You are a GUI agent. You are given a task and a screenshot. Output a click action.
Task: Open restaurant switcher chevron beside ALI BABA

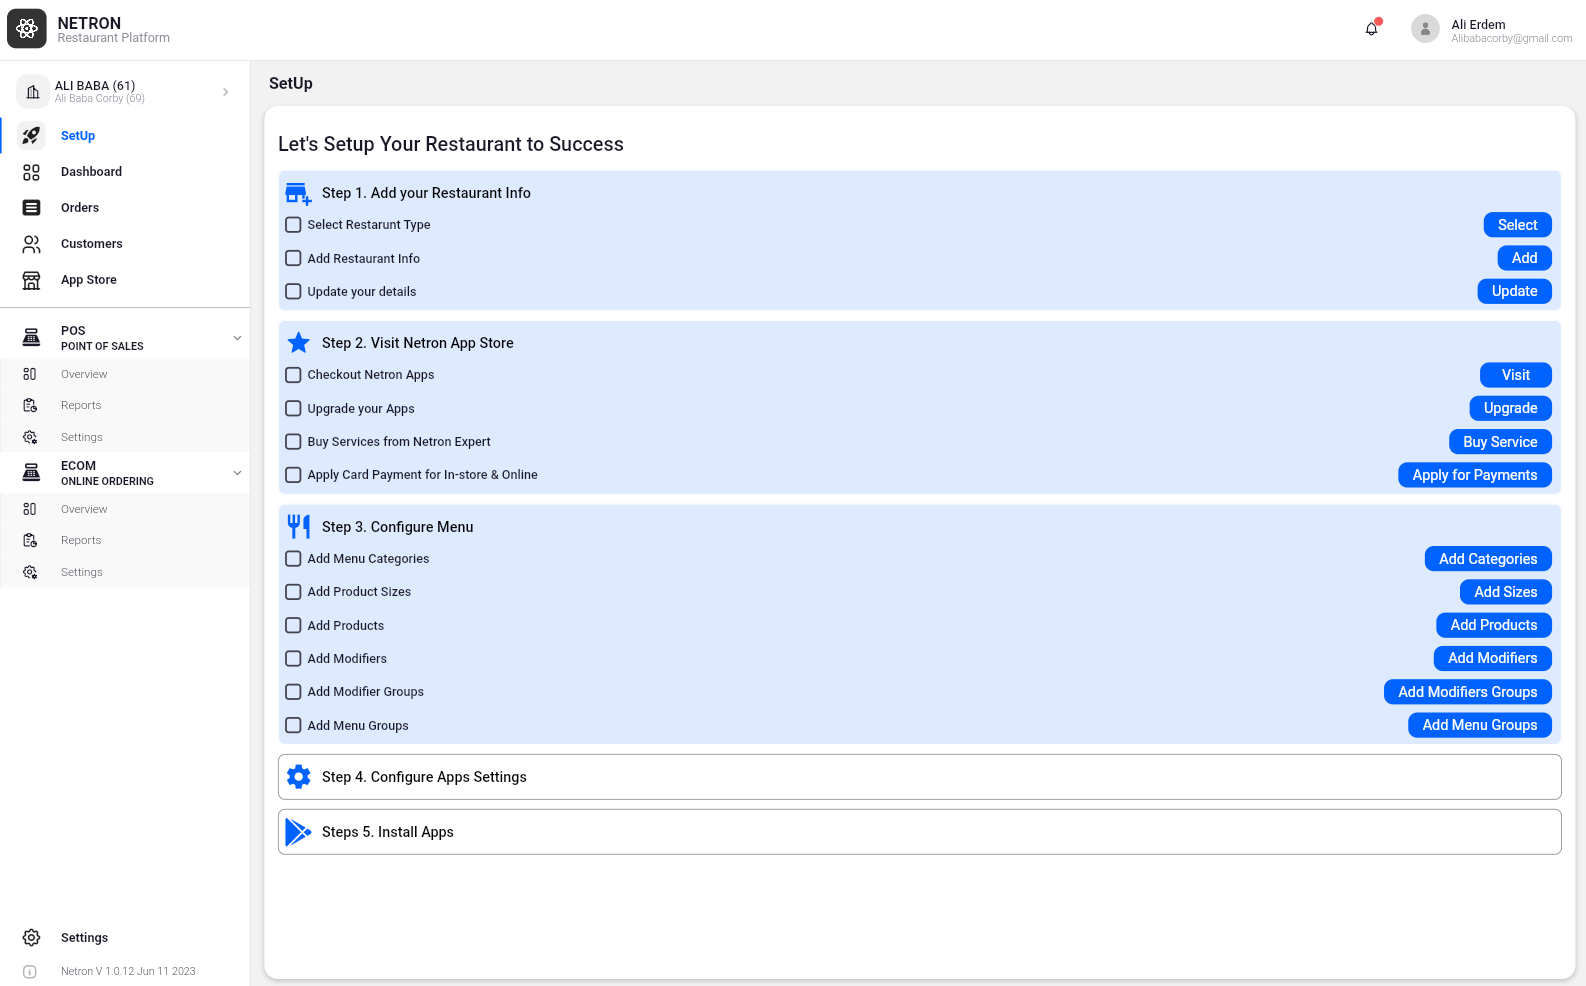pos(226,92)
